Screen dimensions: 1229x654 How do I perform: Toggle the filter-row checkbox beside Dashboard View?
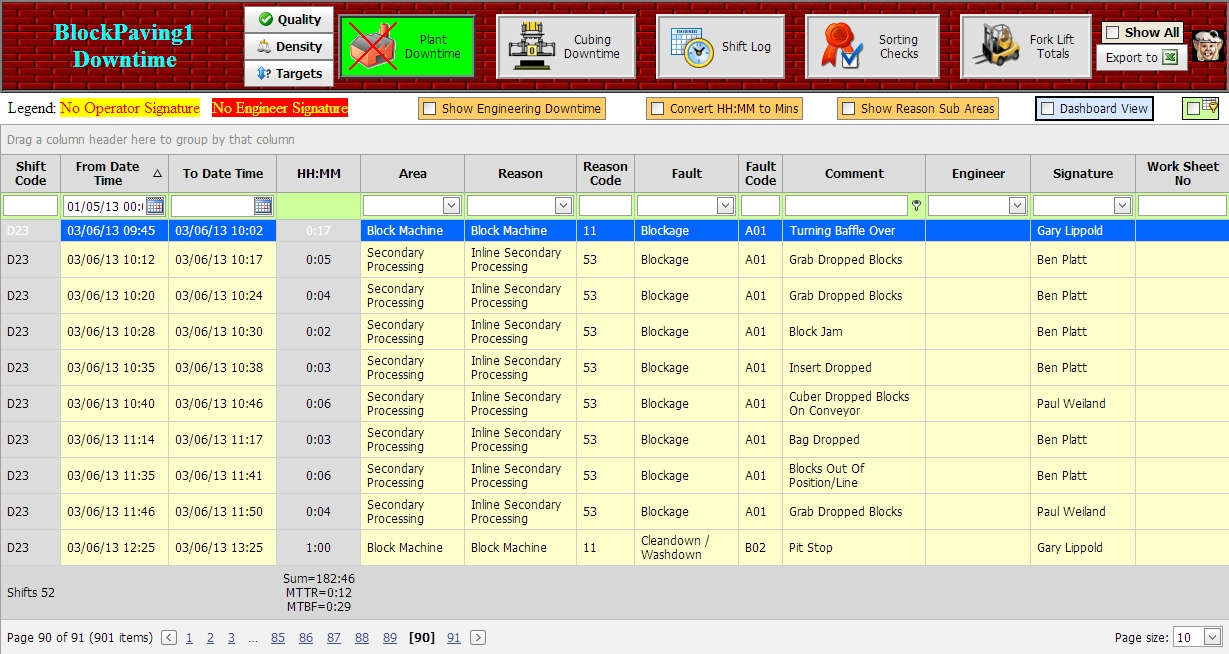tap(1193, 109)
